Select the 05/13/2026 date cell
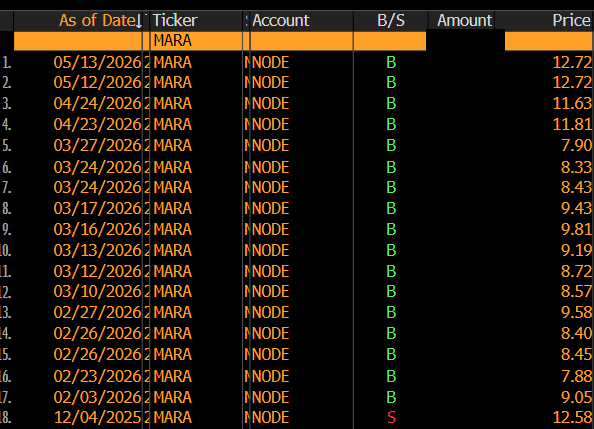 97,63
